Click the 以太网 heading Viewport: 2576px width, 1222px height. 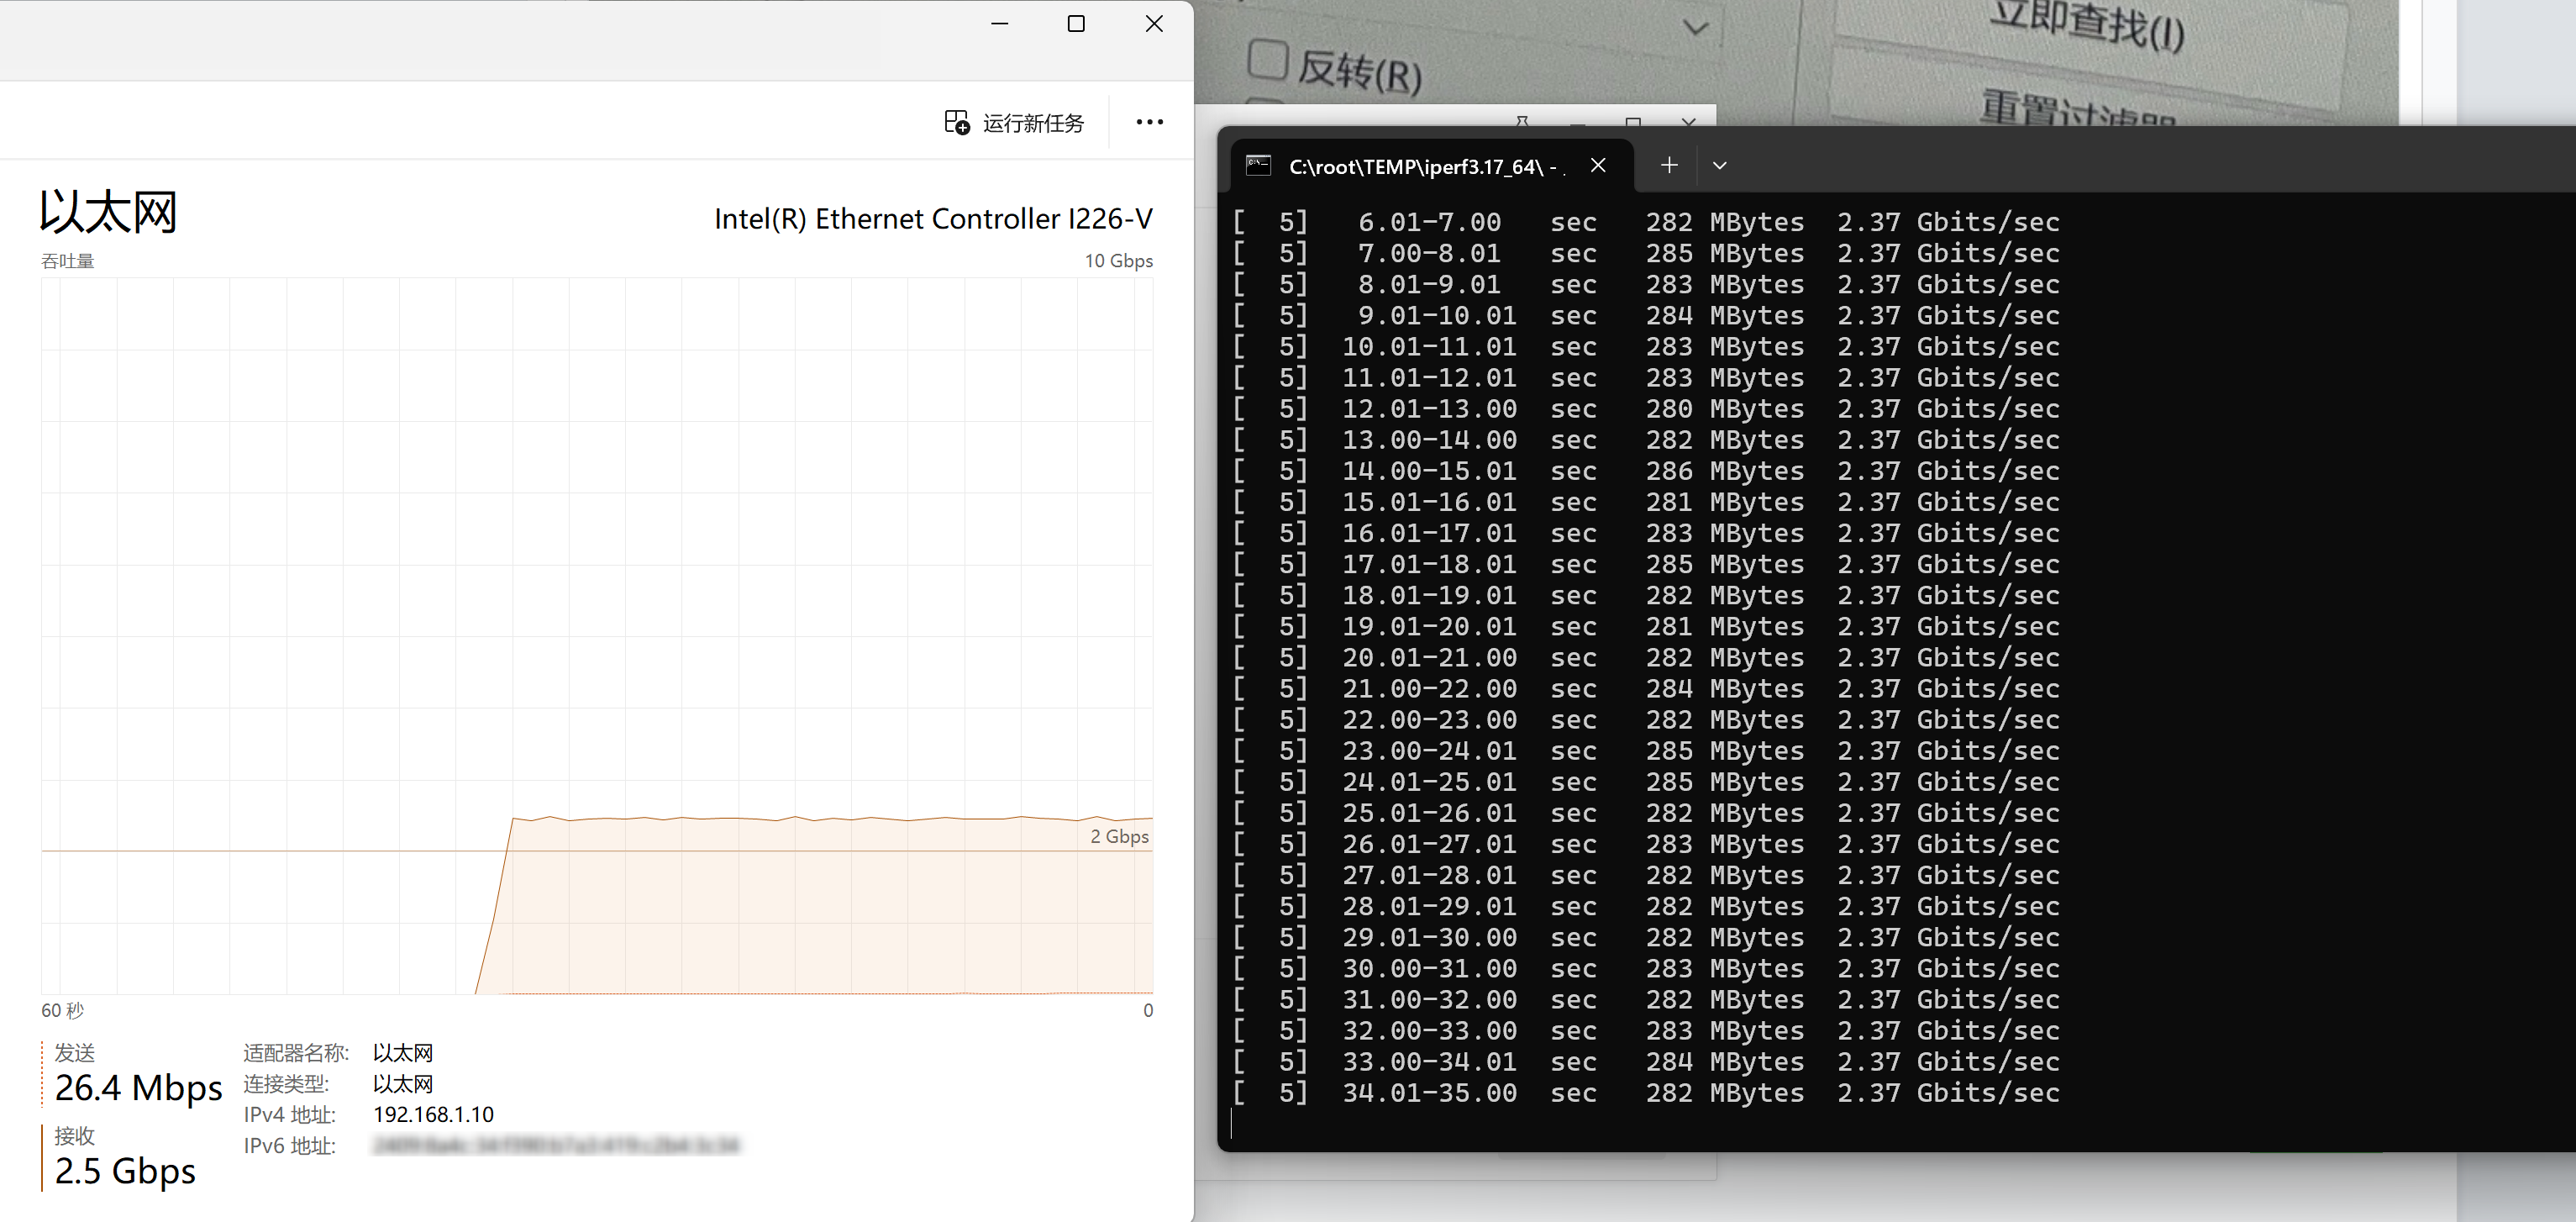(x=108, y=212)
